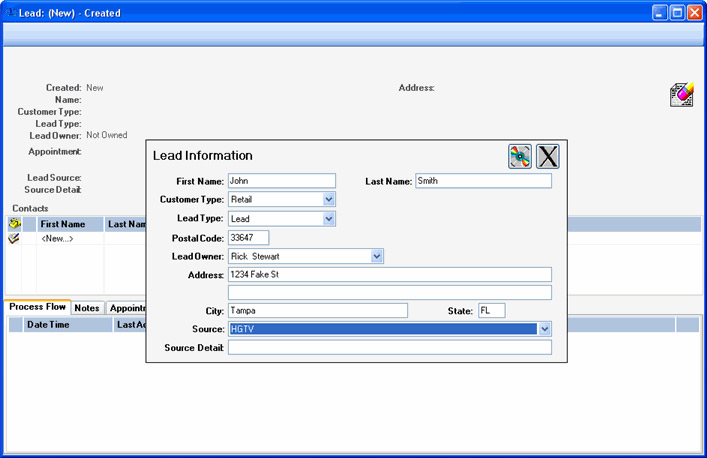Close Lead Information dialog with X
The width and height of the screenshot is (707, 458).
point(548,156)
